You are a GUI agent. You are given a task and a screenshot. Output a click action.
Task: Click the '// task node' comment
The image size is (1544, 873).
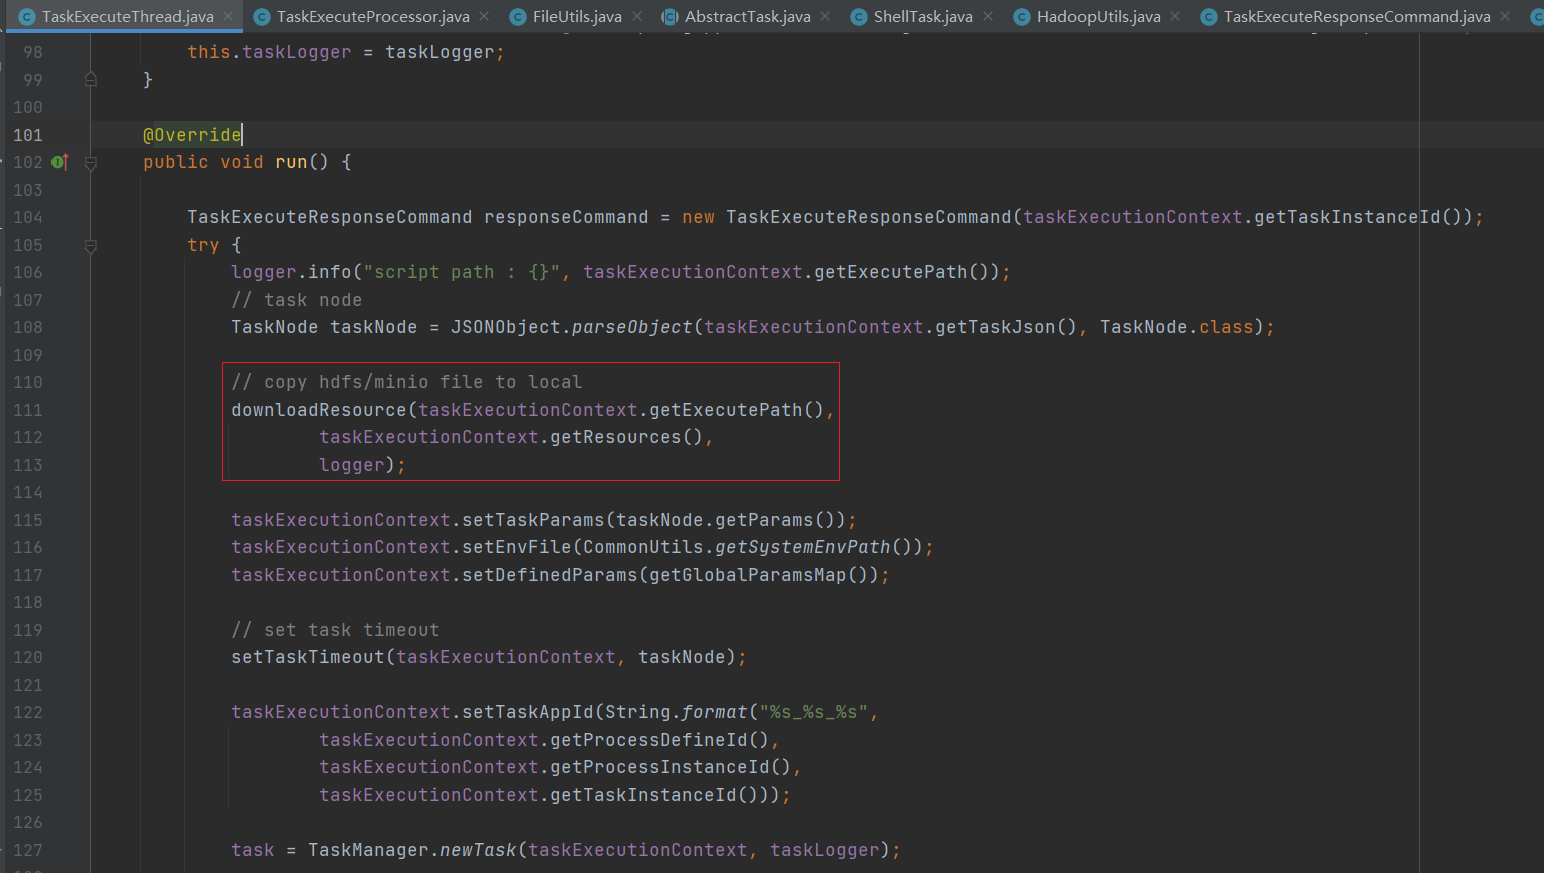coord(297,300)
